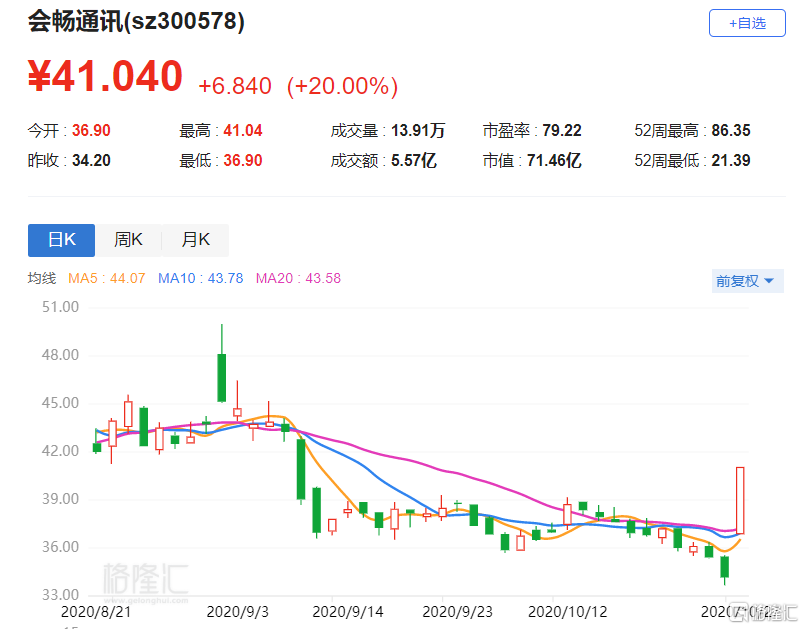Click the +自选 button to add favorite
This screenshot has width=804, height=629.
[747, 24]
